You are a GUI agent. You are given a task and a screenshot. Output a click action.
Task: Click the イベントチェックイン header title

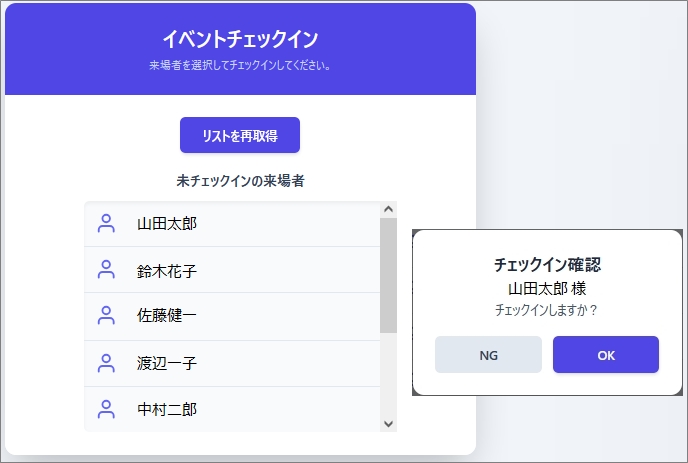[x=240, y=39]
